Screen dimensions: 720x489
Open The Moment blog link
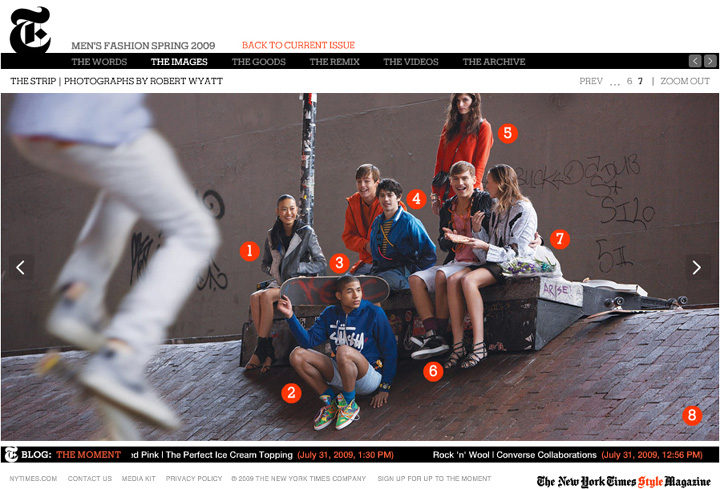click(88, 455)
